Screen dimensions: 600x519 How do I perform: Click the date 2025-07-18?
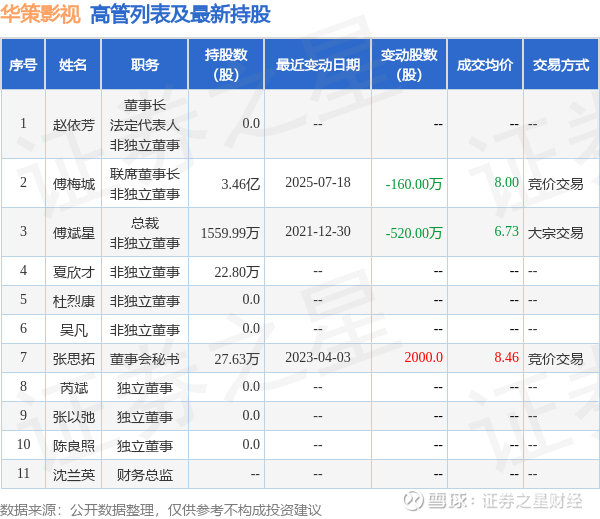click(x=318, y=183)
